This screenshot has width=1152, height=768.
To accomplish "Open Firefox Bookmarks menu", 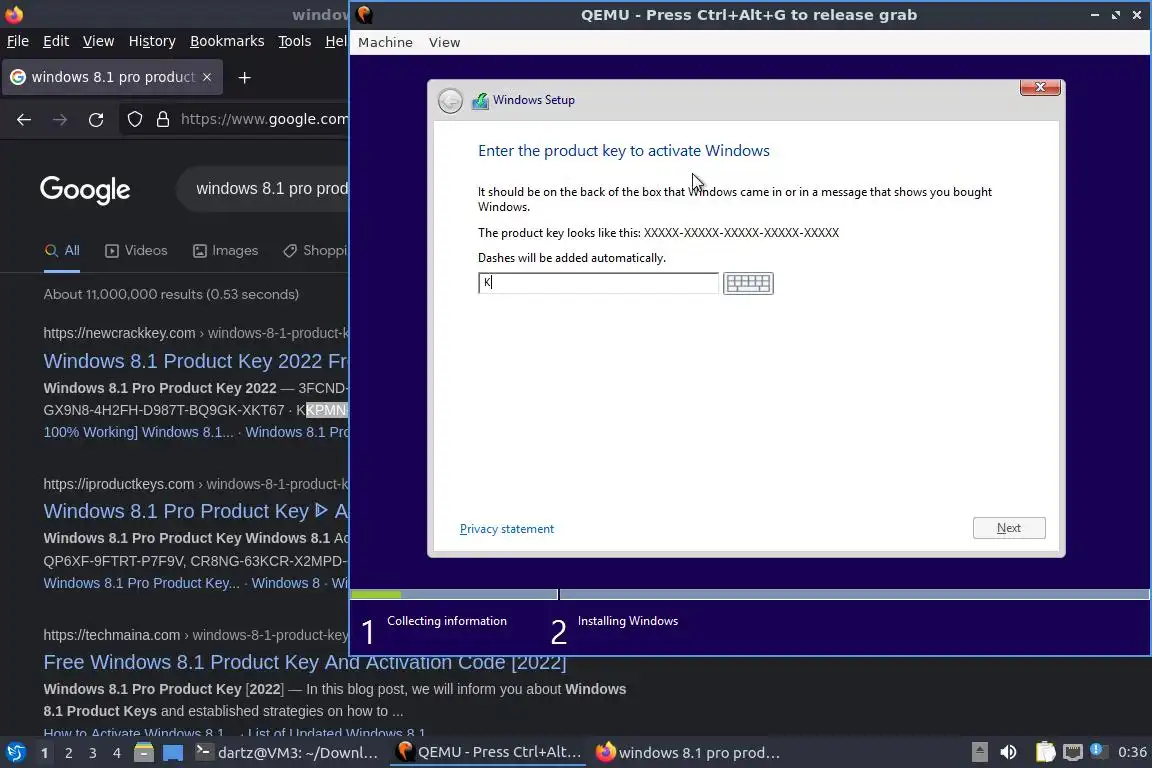I will pyautogui.click(x=227, y=41).
